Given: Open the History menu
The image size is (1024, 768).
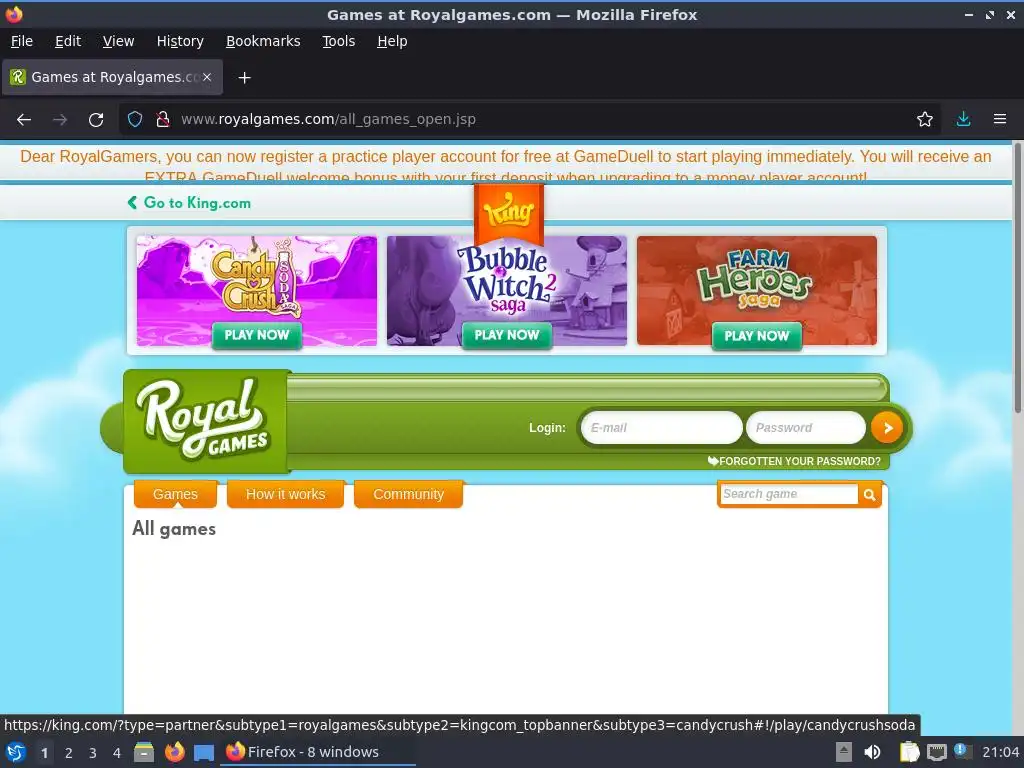Looking at the screenshot, I should pyautogui.click(x=180, y=41).
